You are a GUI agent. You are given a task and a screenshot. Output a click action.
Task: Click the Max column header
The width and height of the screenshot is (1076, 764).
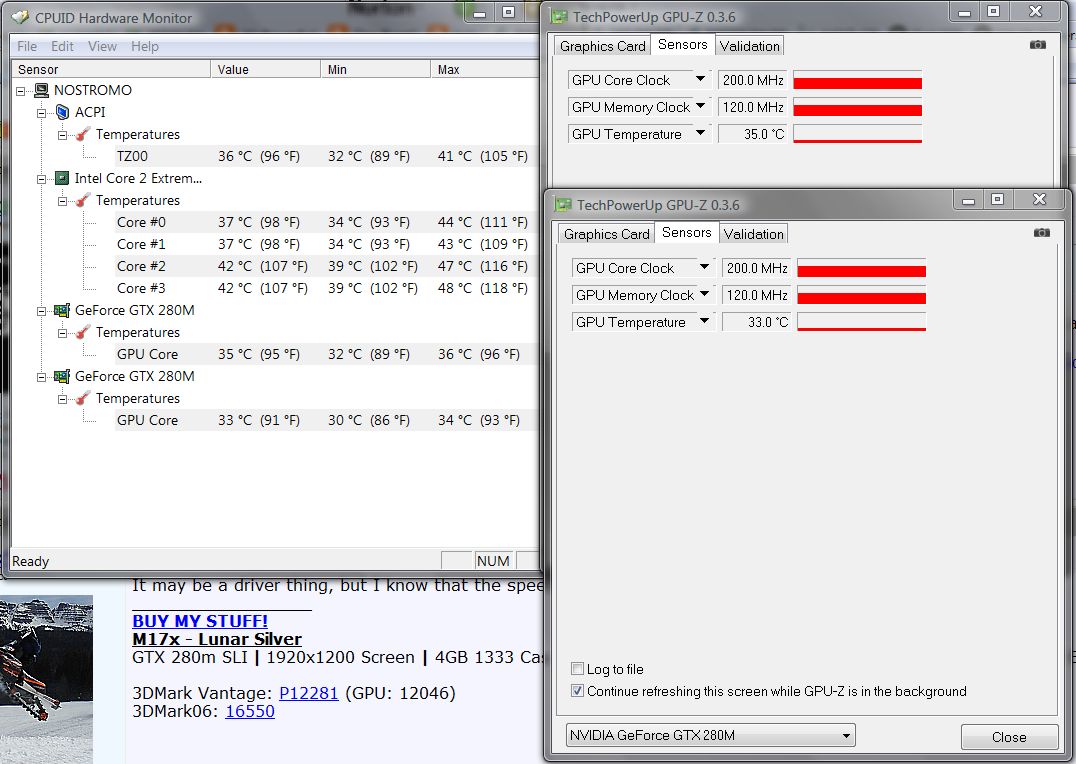[x=485, y=69]
